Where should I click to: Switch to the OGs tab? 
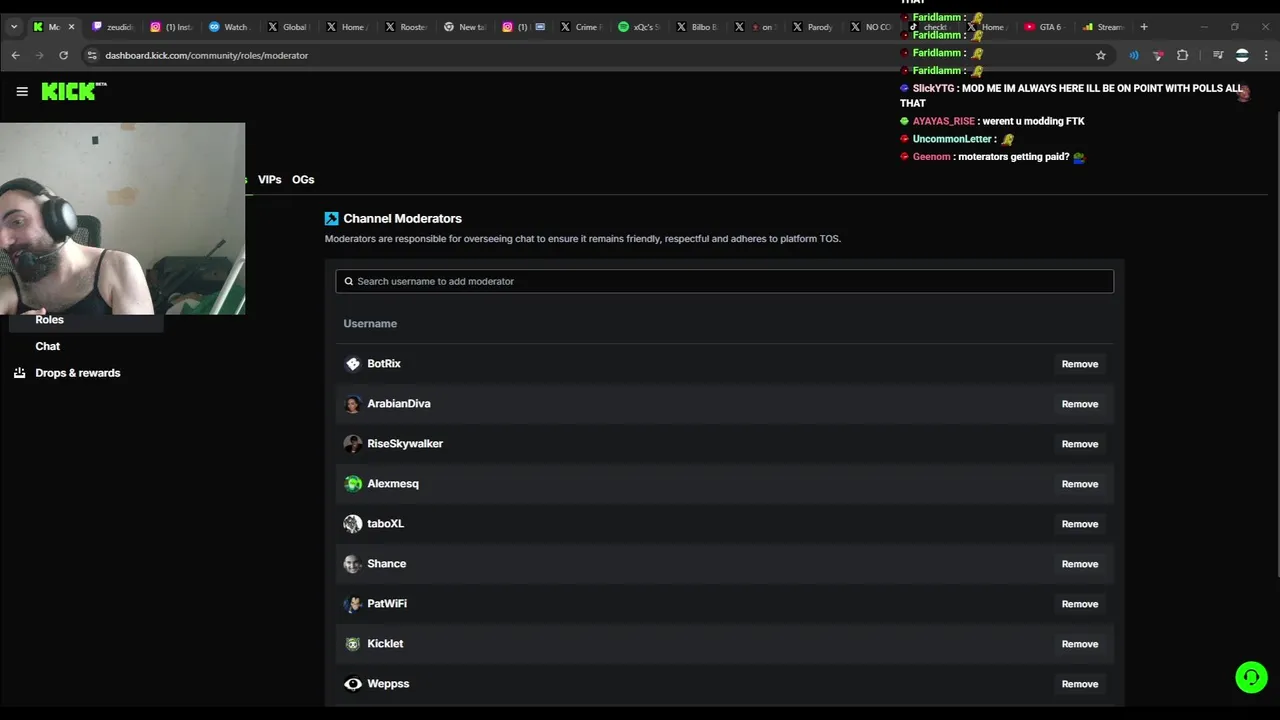303,180
